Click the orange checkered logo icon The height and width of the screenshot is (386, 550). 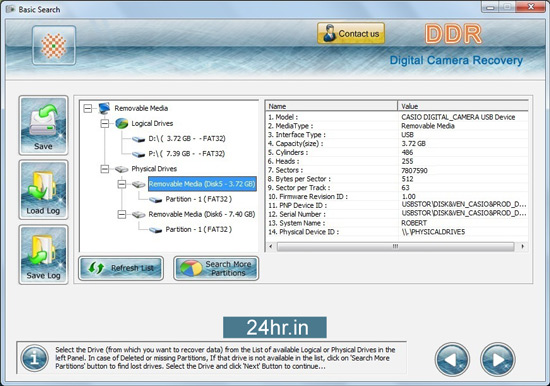[x=54, y=46]
